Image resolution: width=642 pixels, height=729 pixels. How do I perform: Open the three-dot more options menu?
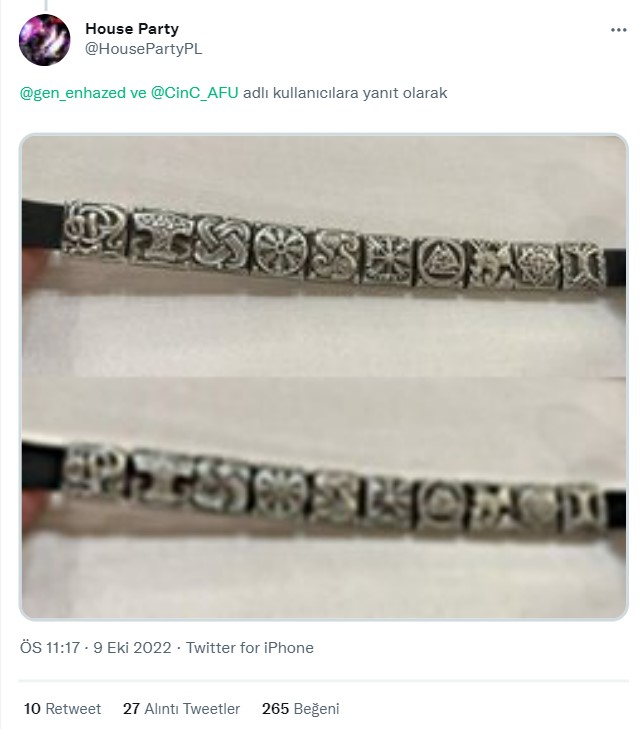point(618,30)
